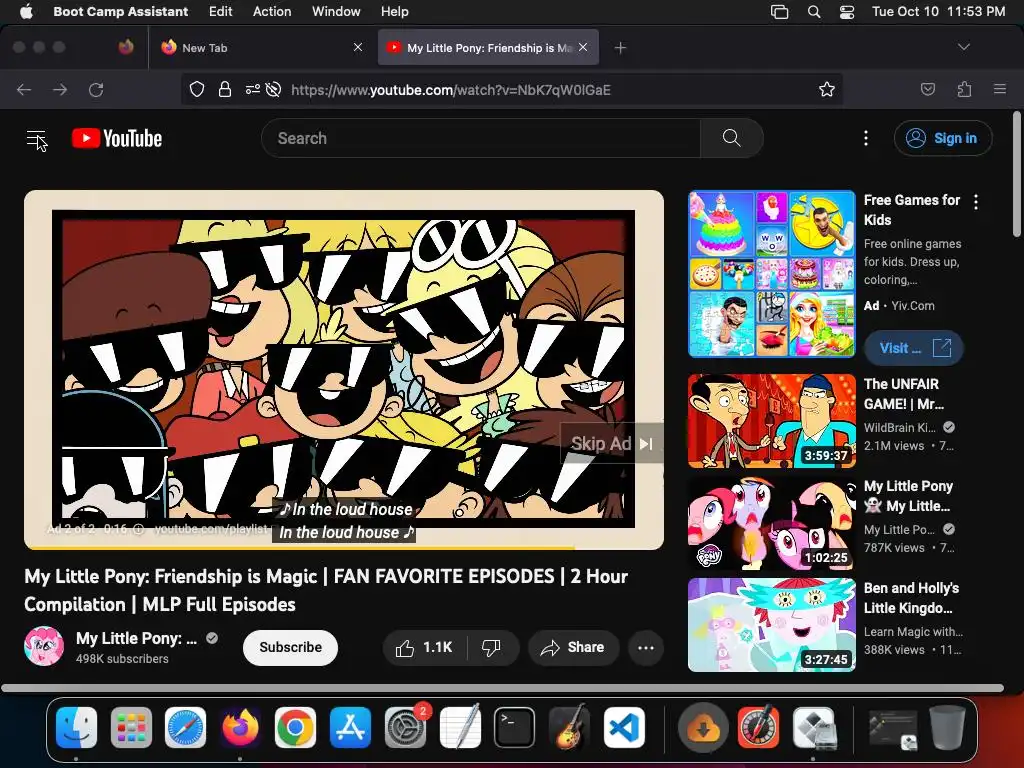Screen dimensions: 1024x768
Task: Open Firefox application menu
Action: [1000, 89]
